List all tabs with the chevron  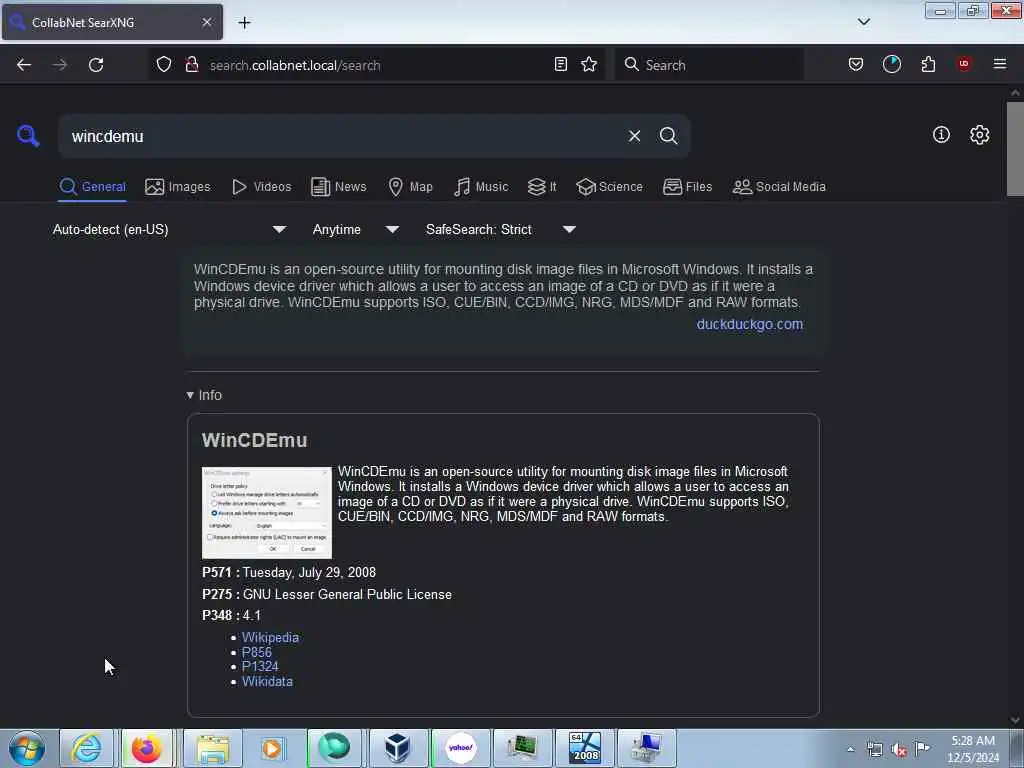pos(863,22)
